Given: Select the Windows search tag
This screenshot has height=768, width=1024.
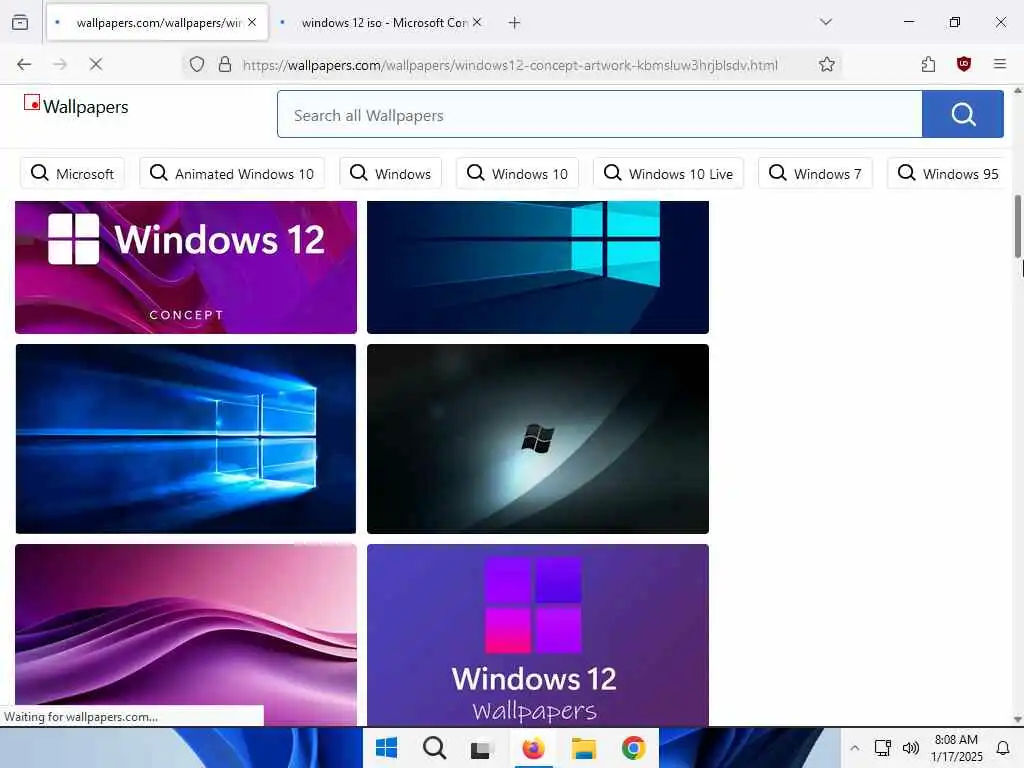Looking at the screenshot, I should (391, 174).
